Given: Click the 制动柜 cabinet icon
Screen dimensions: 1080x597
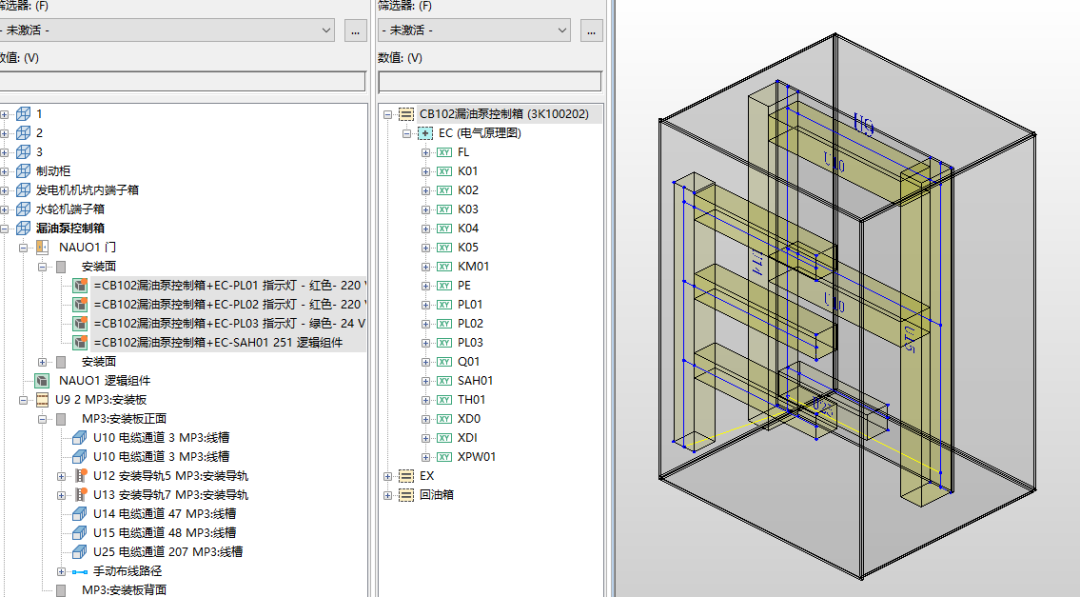Looking at the screenshot, I should 23,171.
